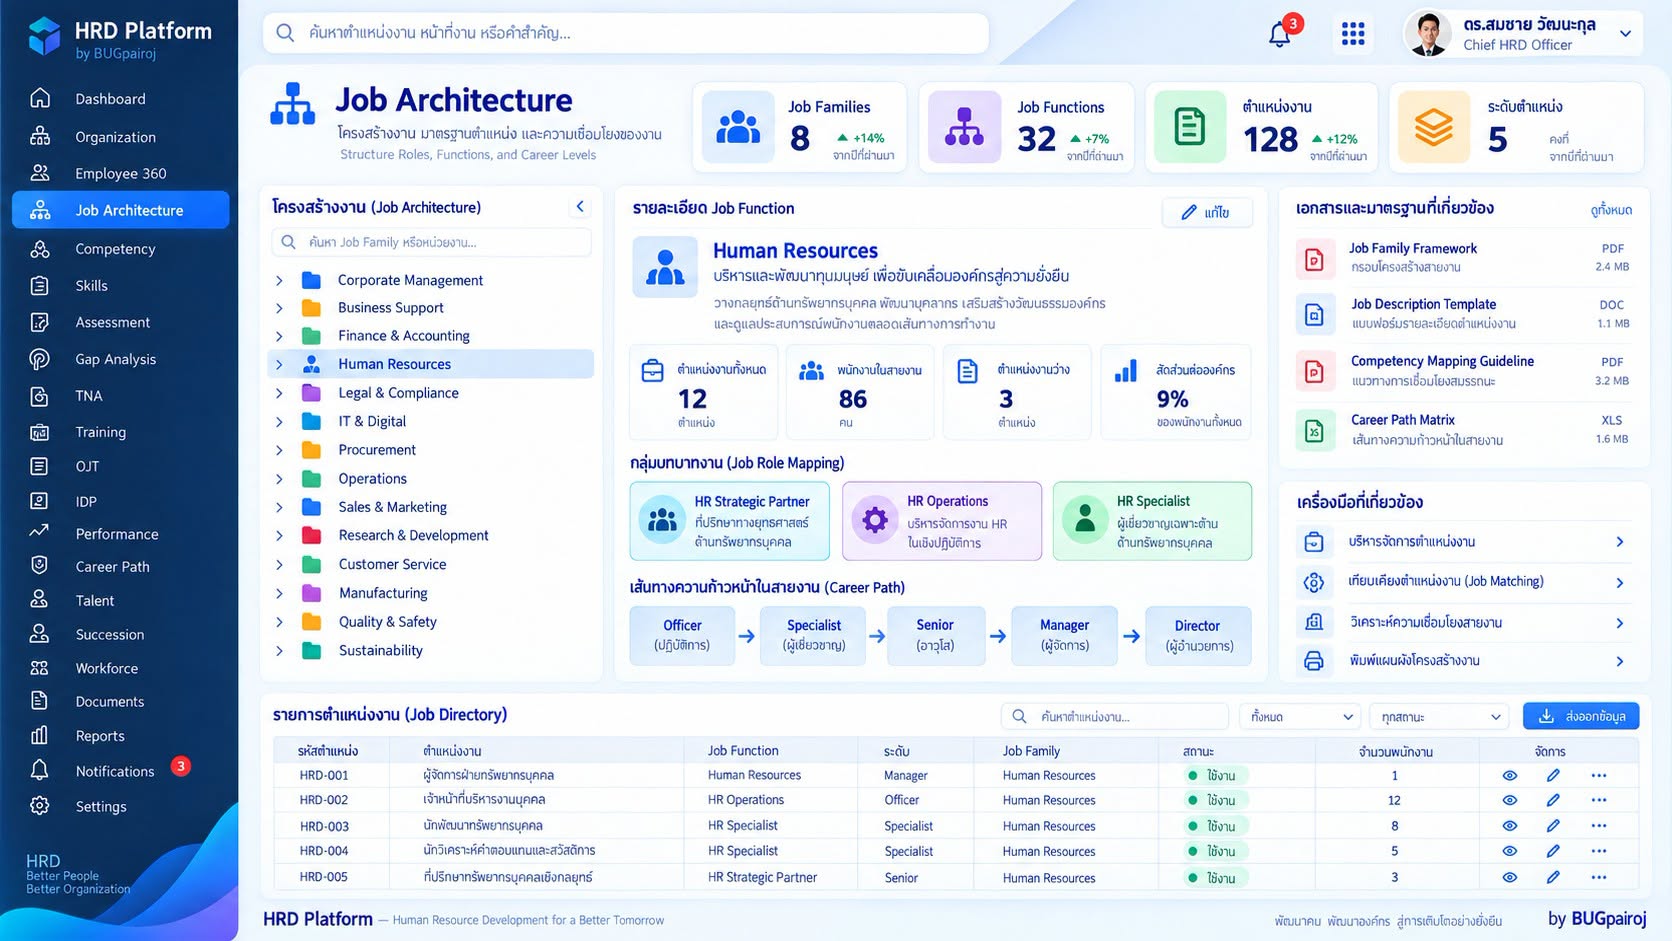Open the ทุกสถานะ status dropdown

[1440, 717]
